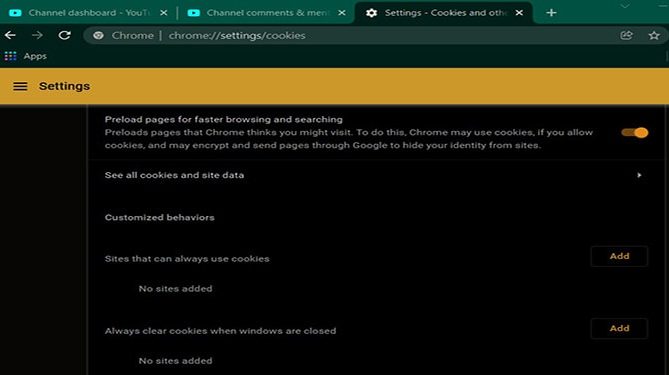Click 'Sites that can always use cookies' text
Viewport: 669px width, 375px height.
point(187,259)
